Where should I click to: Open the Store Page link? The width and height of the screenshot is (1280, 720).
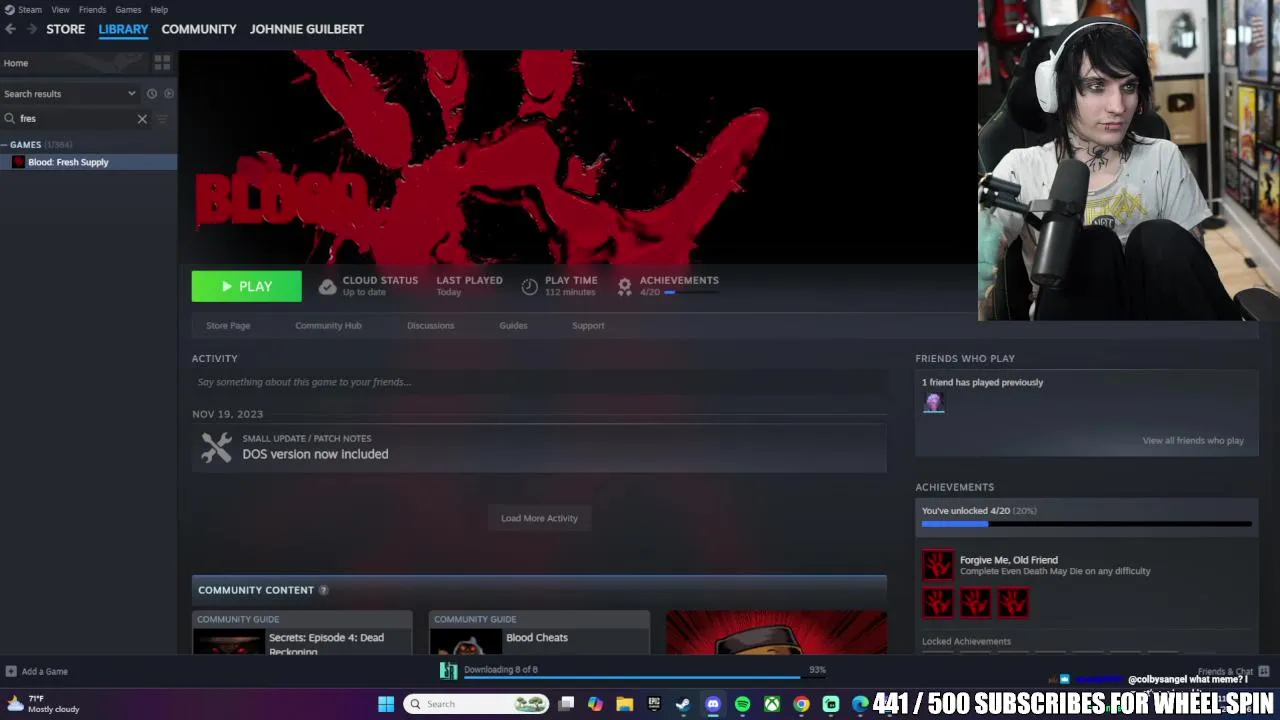[228, 325]
